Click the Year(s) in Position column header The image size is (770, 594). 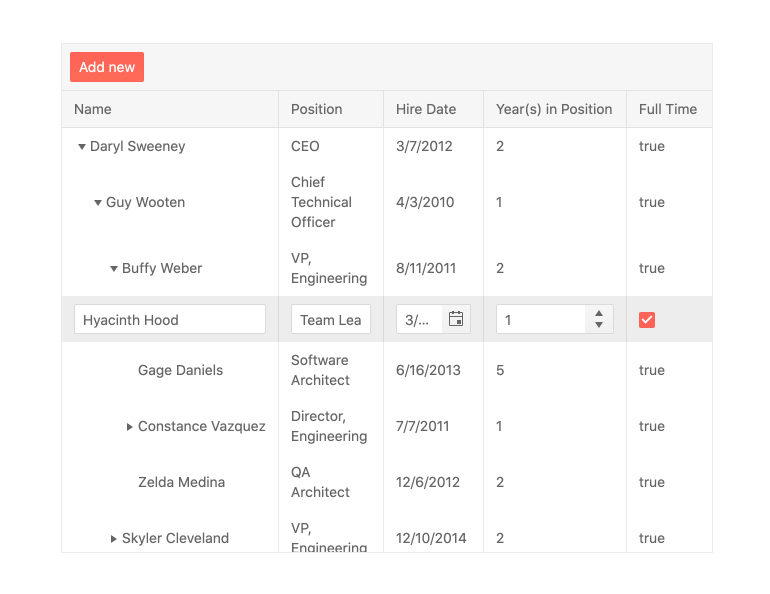[x=555, y=109]
